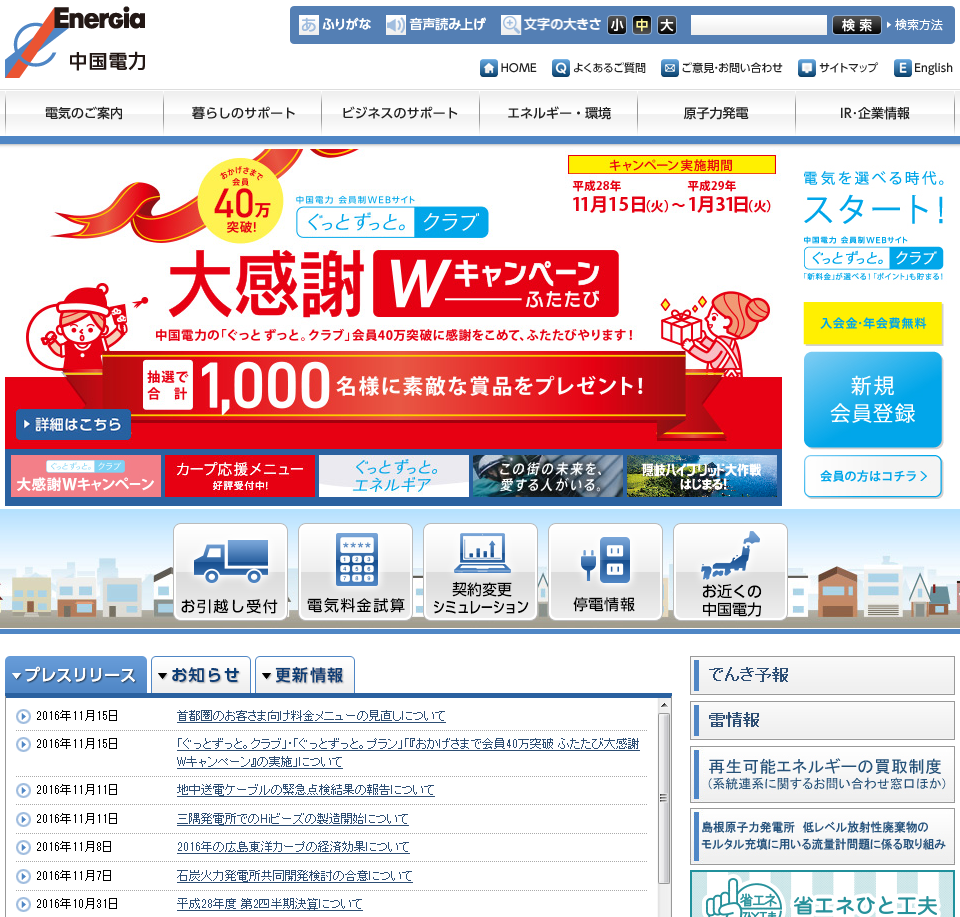This screenshot has width=960, height=917.
Task: Open 再生可能エネルギーの買取制度 sidebar link
Action: (822, 774)
